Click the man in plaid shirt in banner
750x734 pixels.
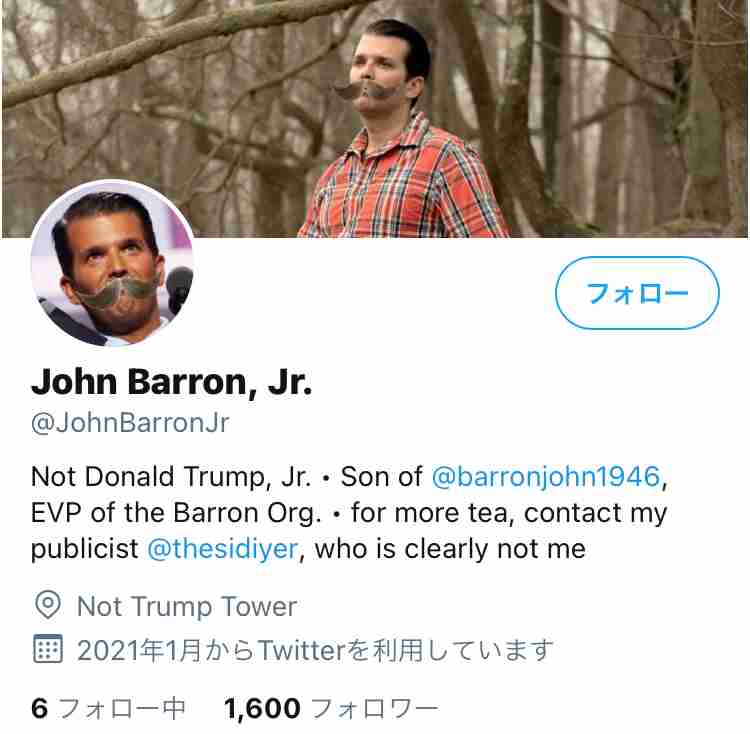tap(401, 129)
